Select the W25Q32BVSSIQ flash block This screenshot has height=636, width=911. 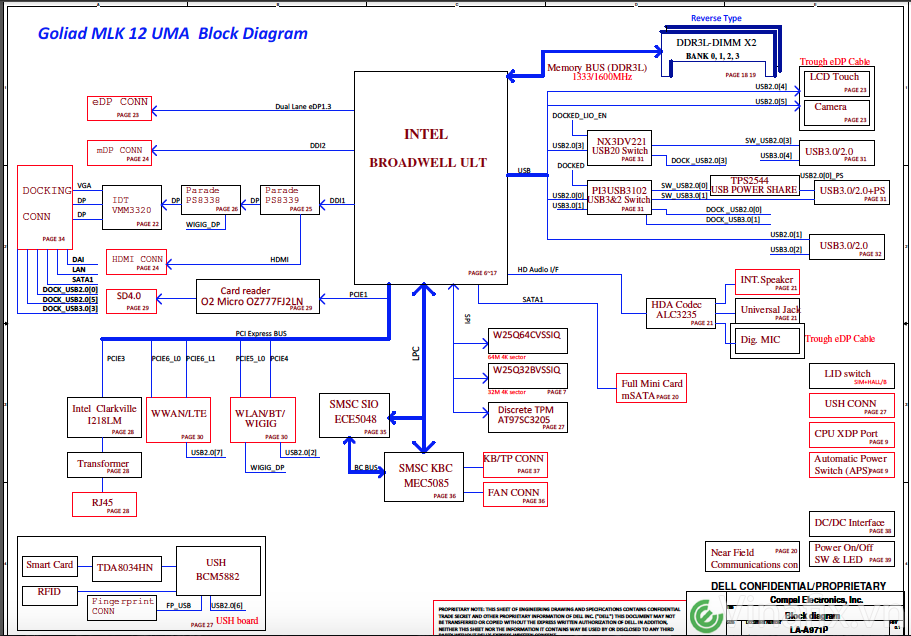pos(528,376)
